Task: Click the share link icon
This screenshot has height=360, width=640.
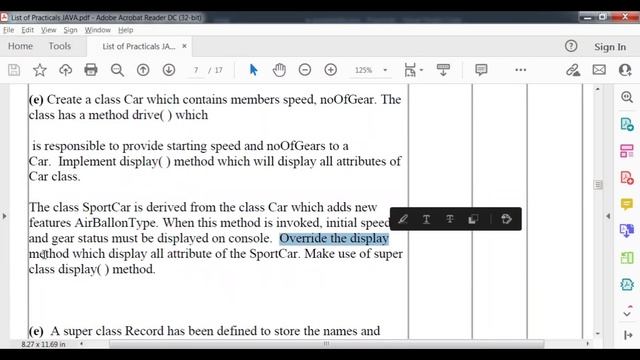Action: coord(573,70)
